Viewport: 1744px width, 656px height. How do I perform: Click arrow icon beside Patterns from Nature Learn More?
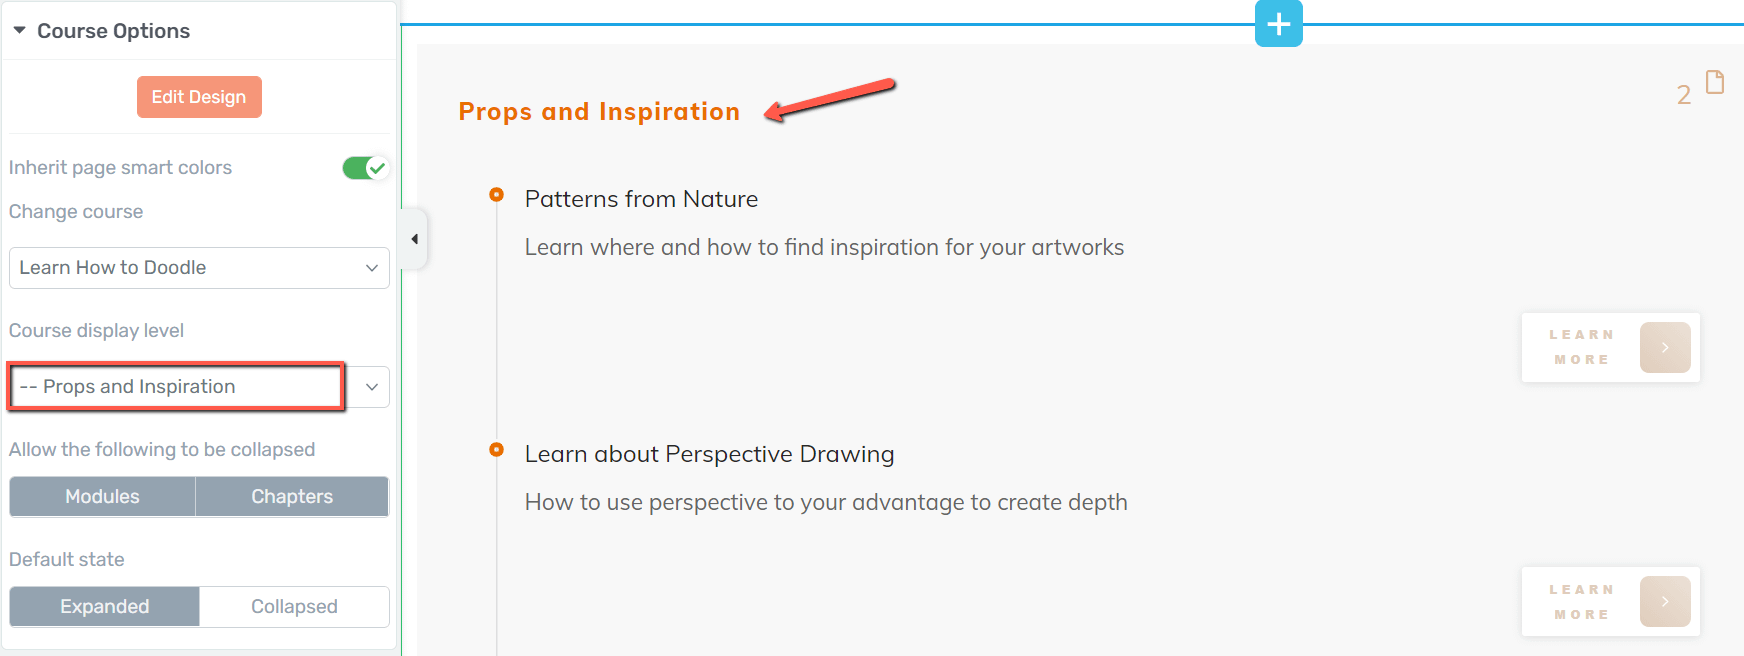click(1665, 347)
